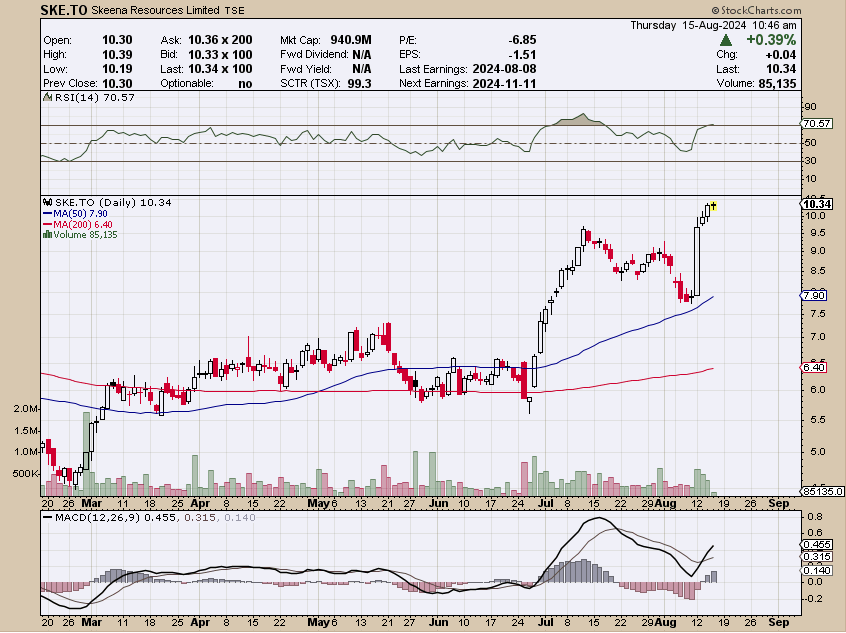
Task: Click the 10.34 current price tag on right axis
Action: point(817,204)
